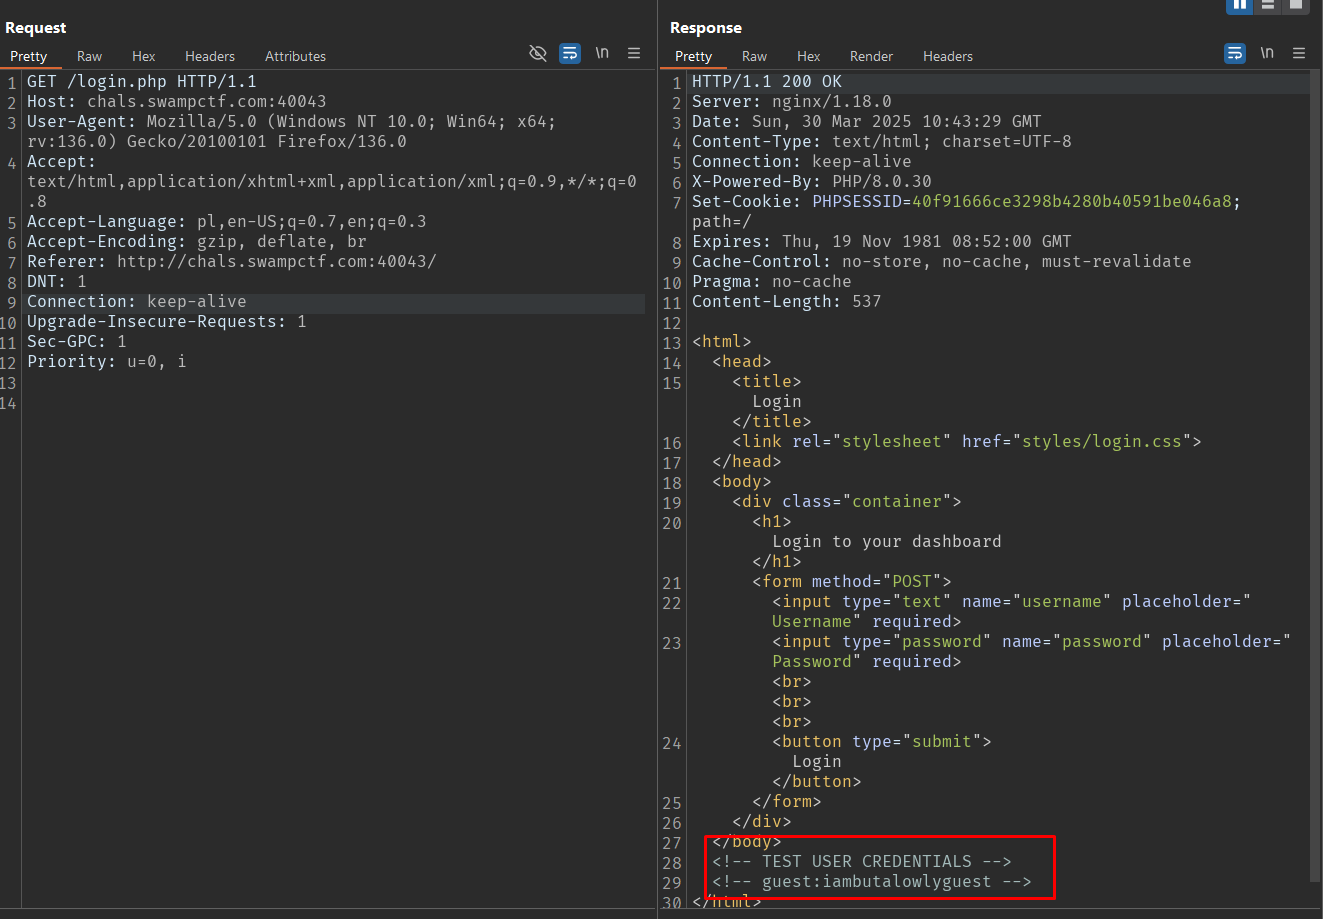
Task: Select the side-by-side layout icon
Action: coord(1240,5)
